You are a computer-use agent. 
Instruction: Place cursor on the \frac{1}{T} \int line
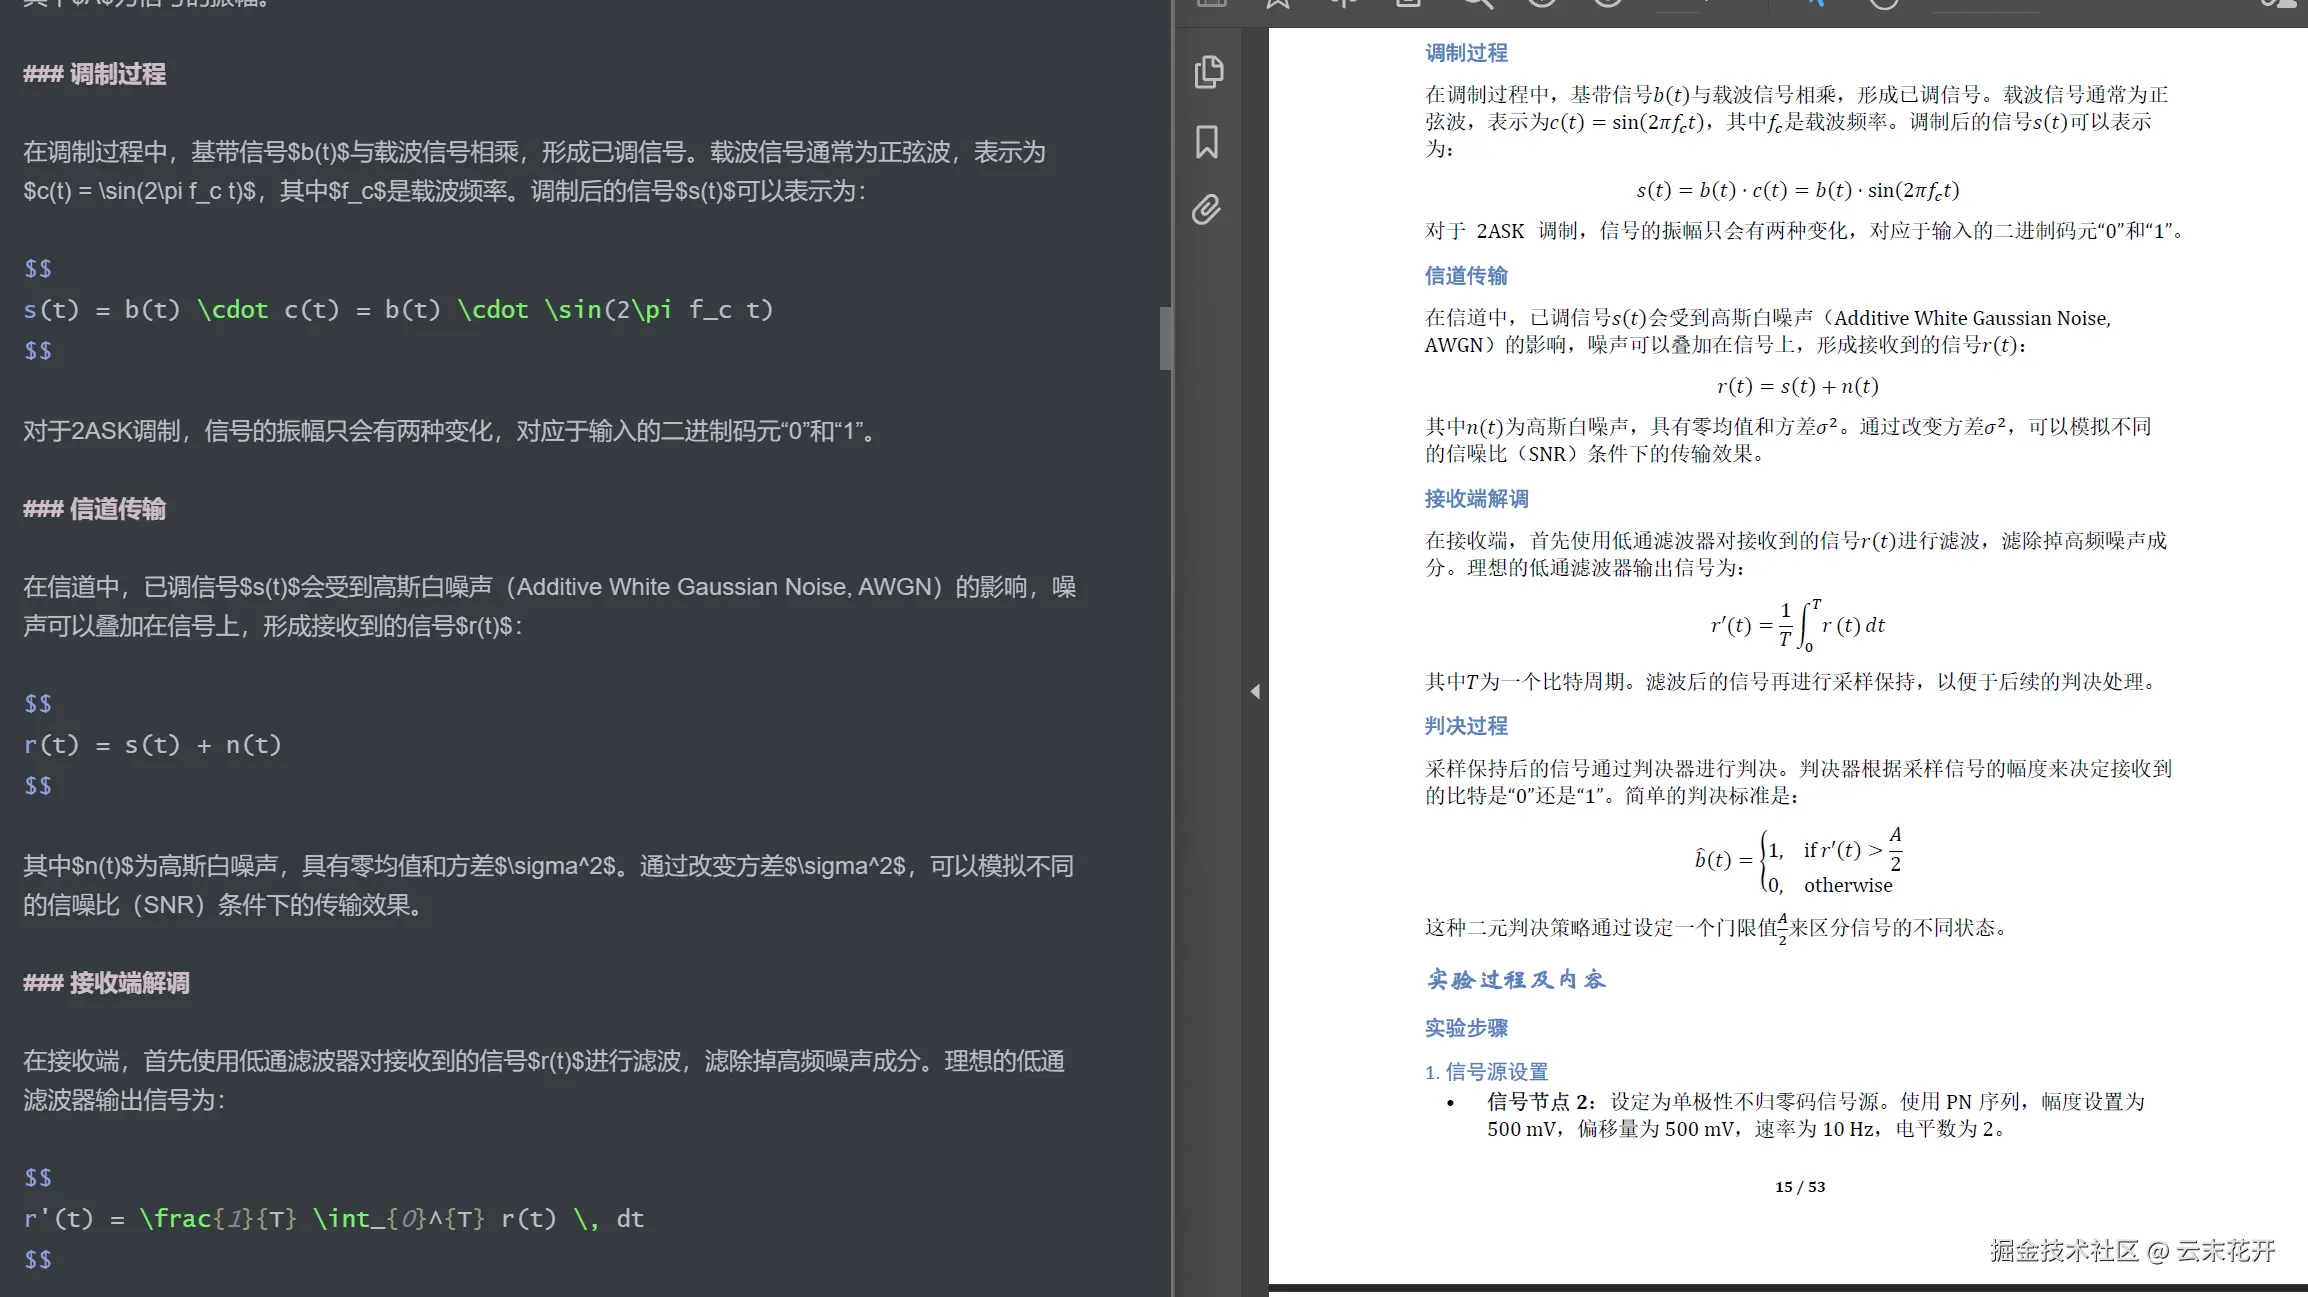click(333, 1219)
